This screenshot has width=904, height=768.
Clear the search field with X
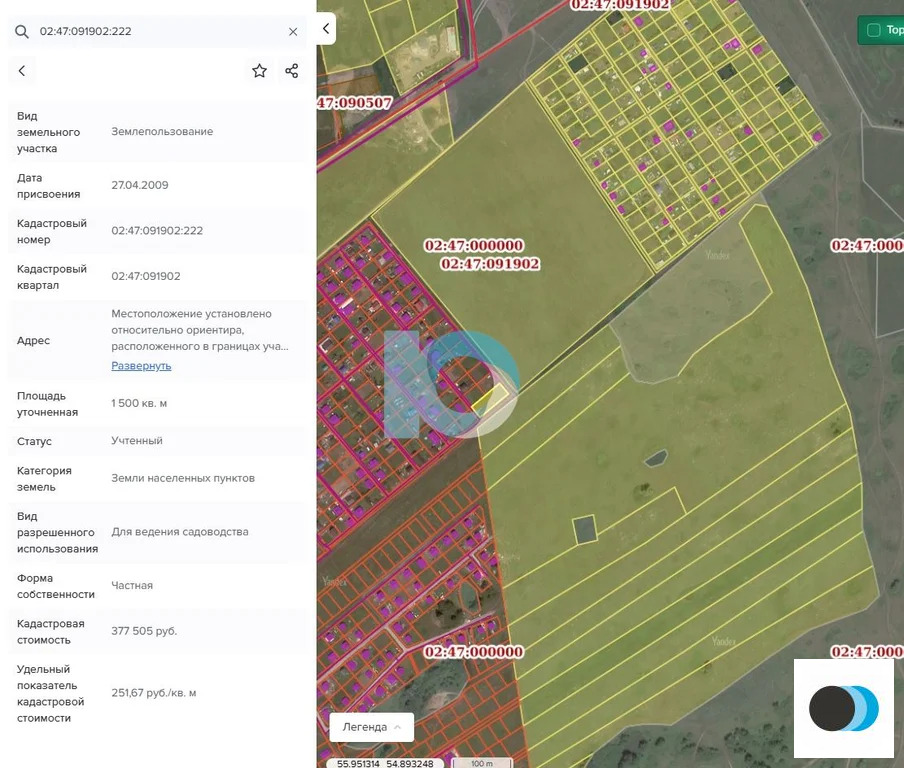tap(293, 32)
